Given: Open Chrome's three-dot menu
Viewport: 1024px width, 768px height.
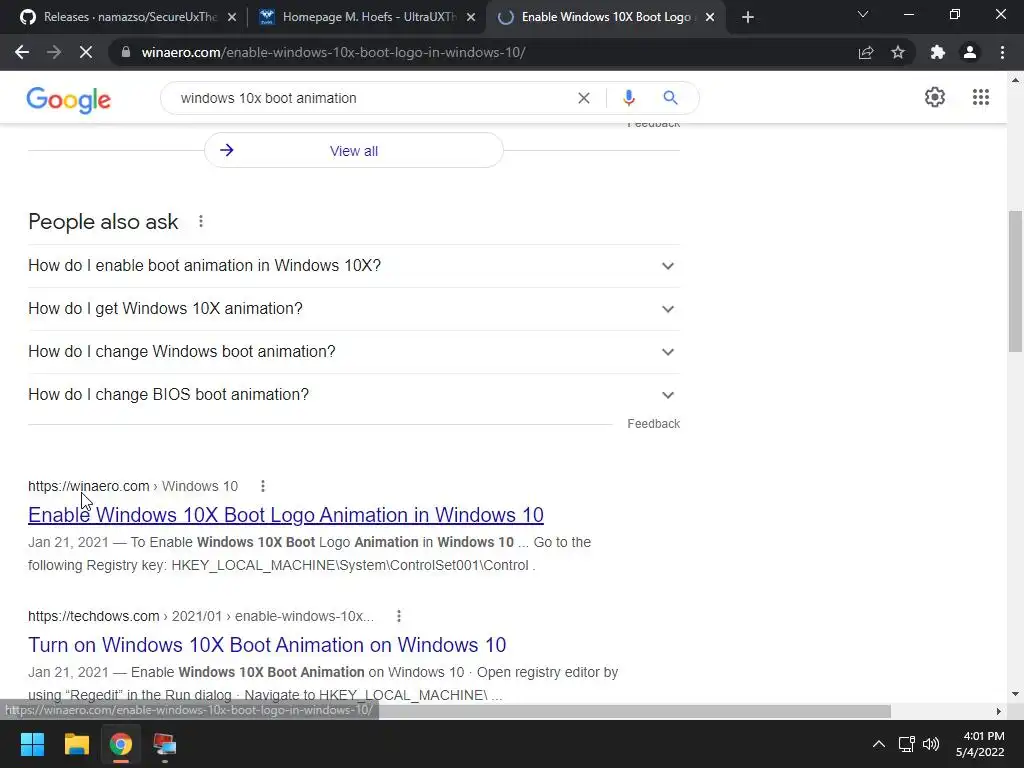Looking at the screenshot, I should coord(1002,52).
